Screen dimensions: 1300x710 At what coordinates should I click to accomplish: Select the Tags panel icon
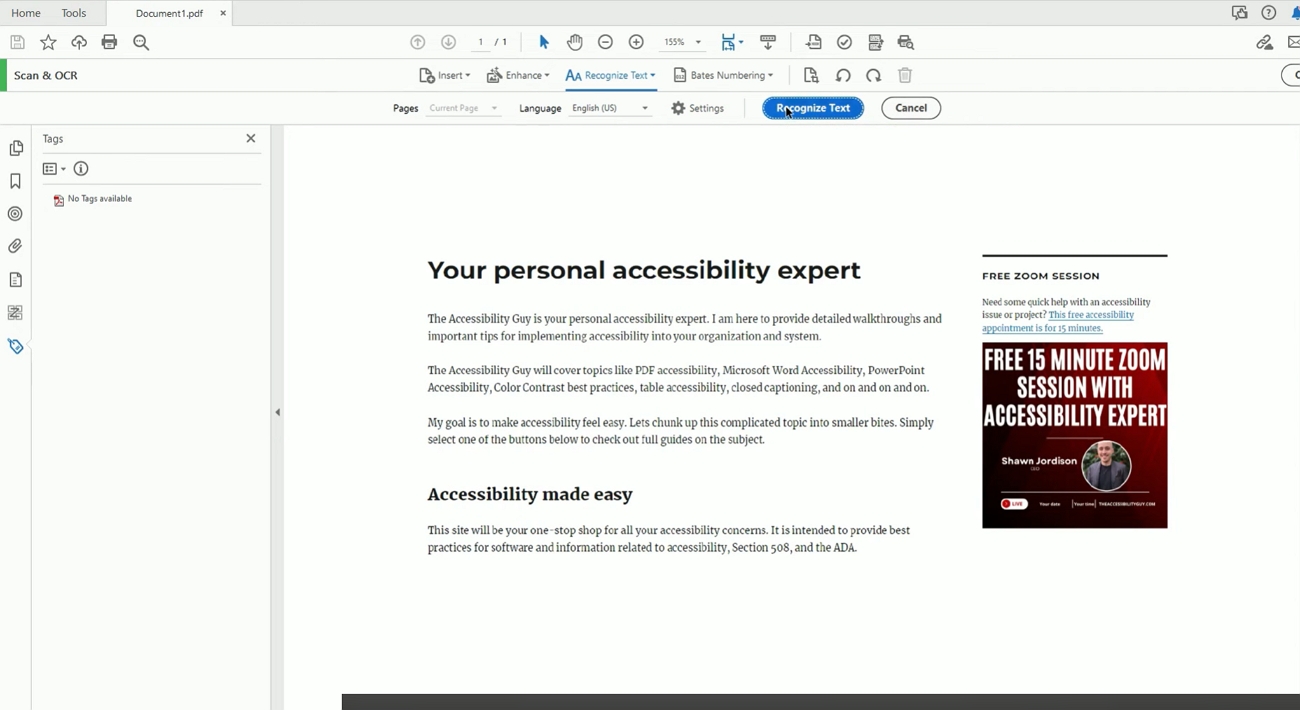tap(16, 346)
